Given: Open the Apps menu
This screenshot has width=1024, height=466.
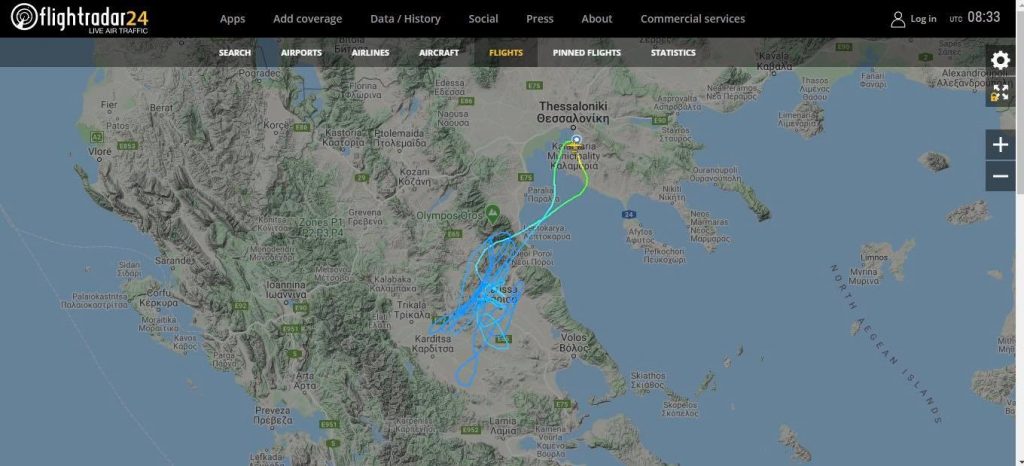Looking at the screenshot, I should coord(232,19).
